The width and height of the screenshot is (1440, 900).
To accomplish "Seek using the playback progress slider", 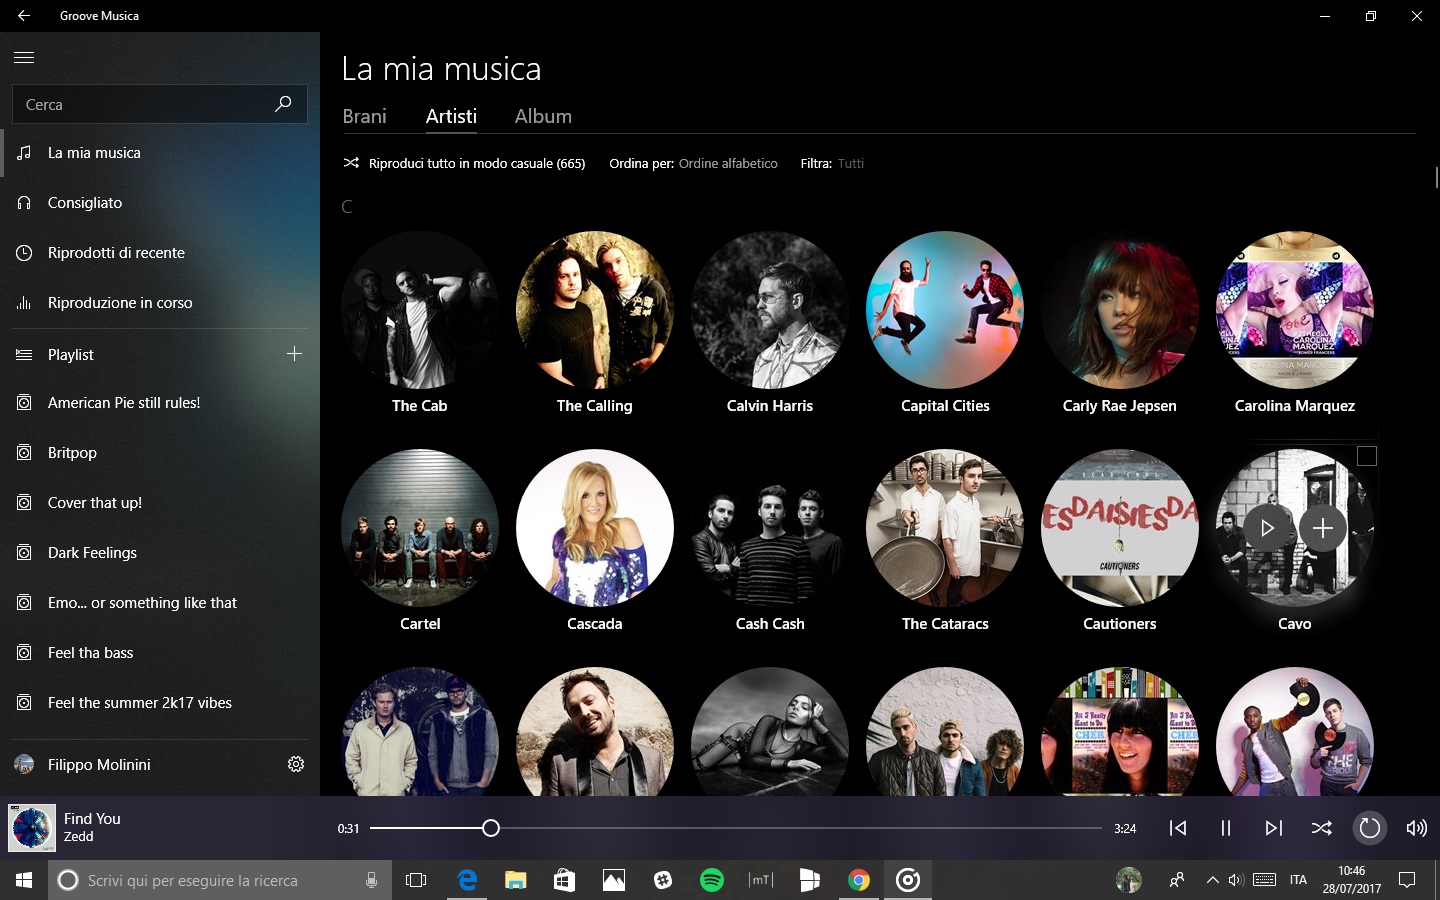I will [736, 828].
